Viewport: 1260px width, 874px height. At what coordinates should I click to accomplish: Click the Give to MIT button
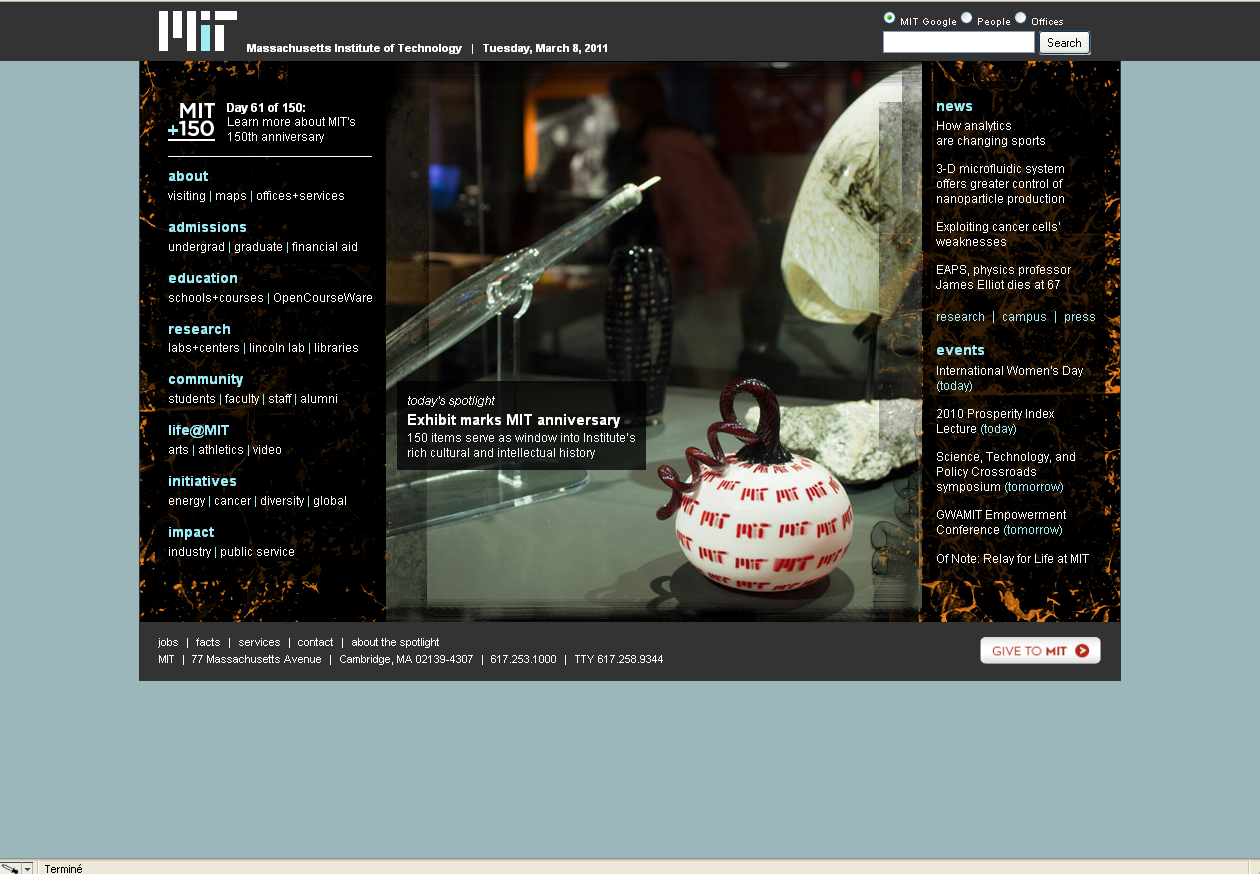[1040, 650]
